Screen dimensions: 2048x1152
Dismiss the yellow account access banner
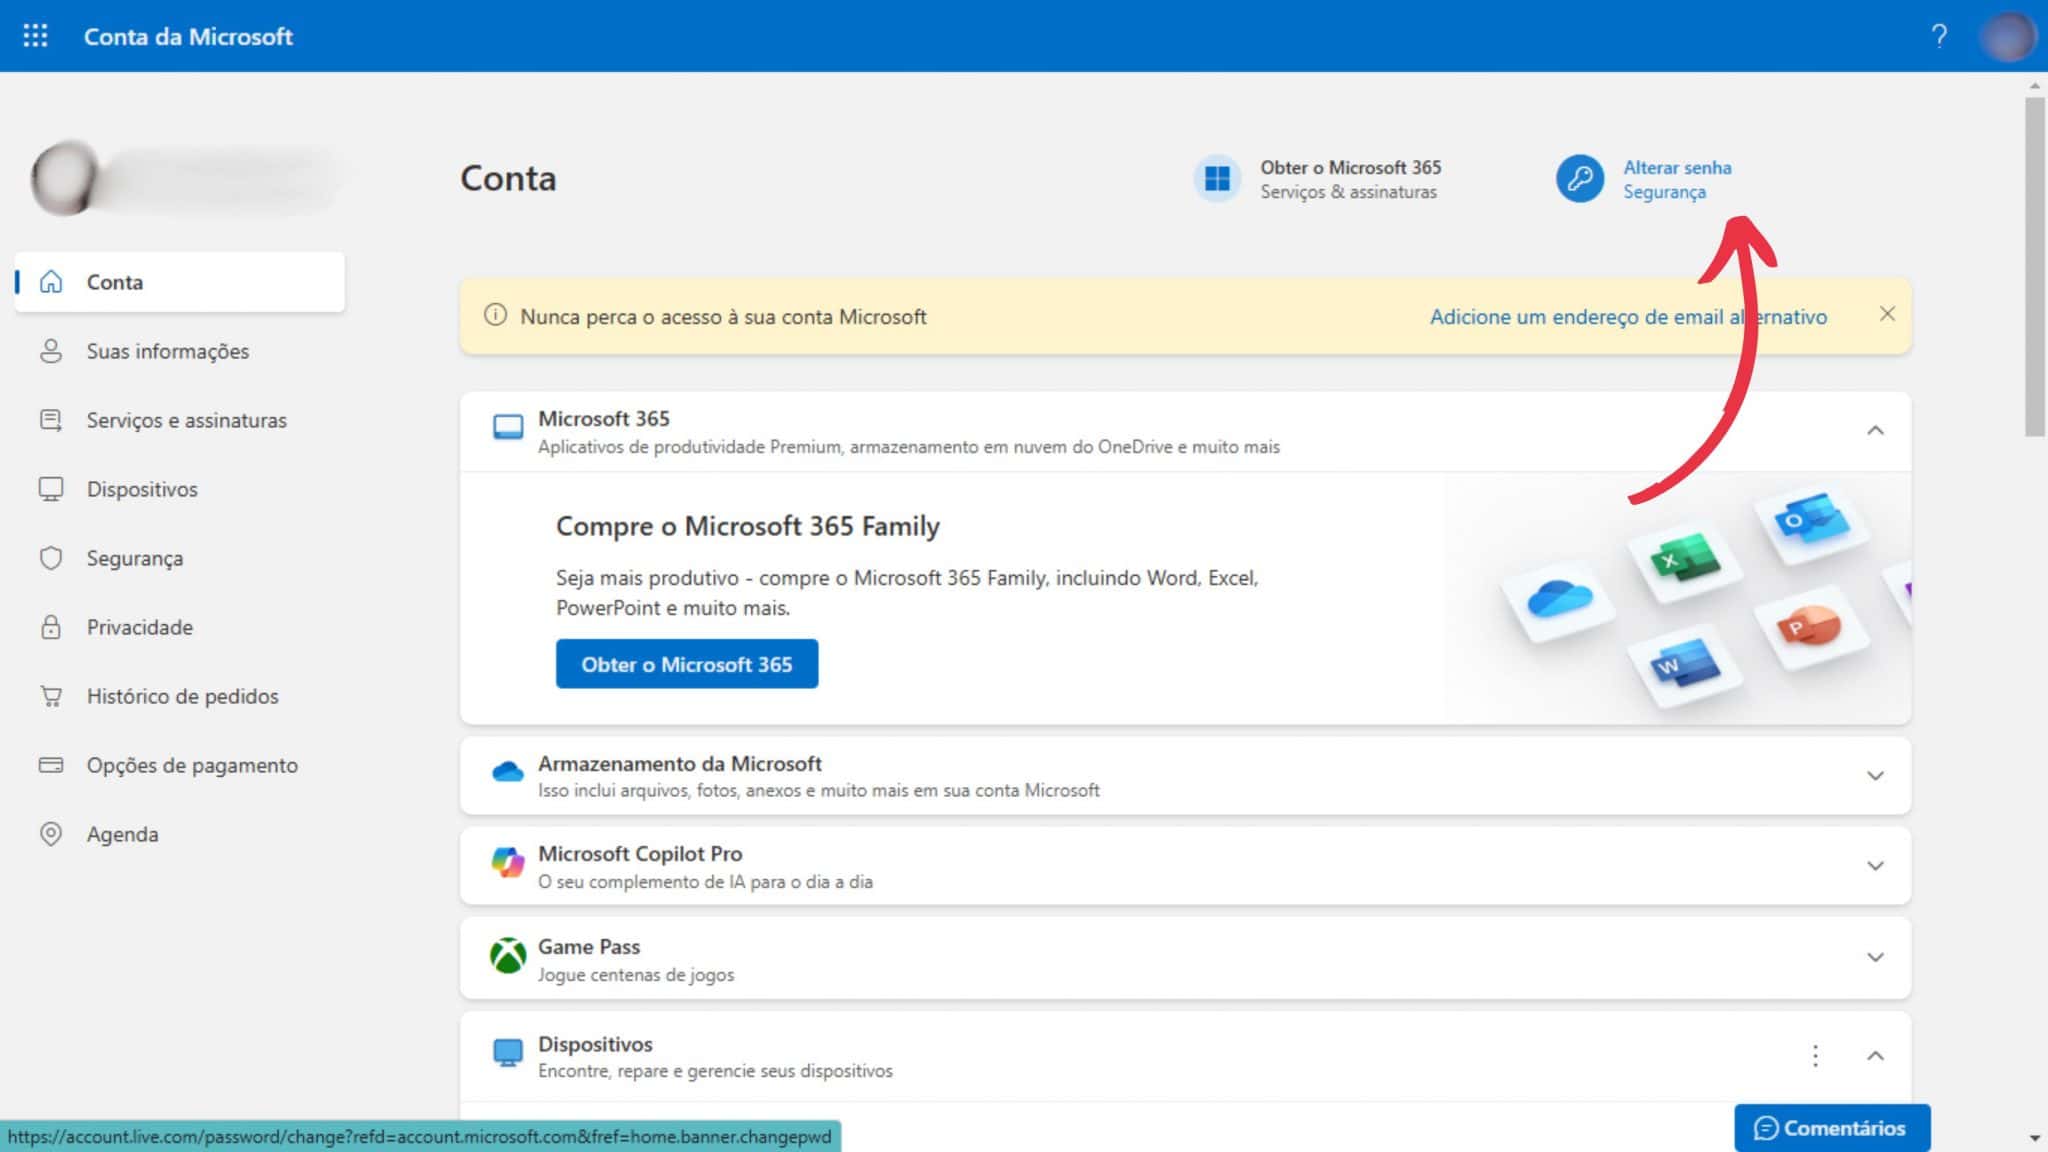pyautogui.click(x=1887, y=314)
